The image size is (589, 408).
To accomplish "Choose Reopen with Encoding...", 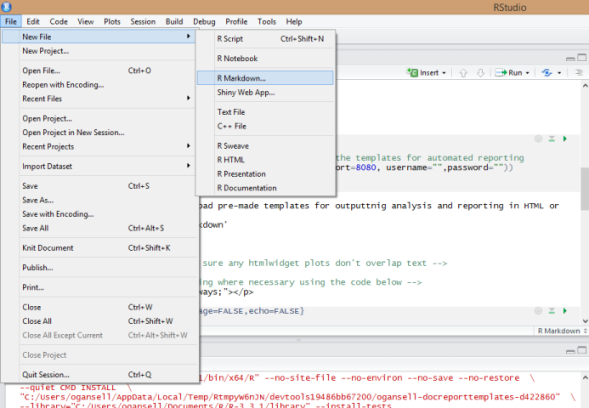I will click(98, 85).
